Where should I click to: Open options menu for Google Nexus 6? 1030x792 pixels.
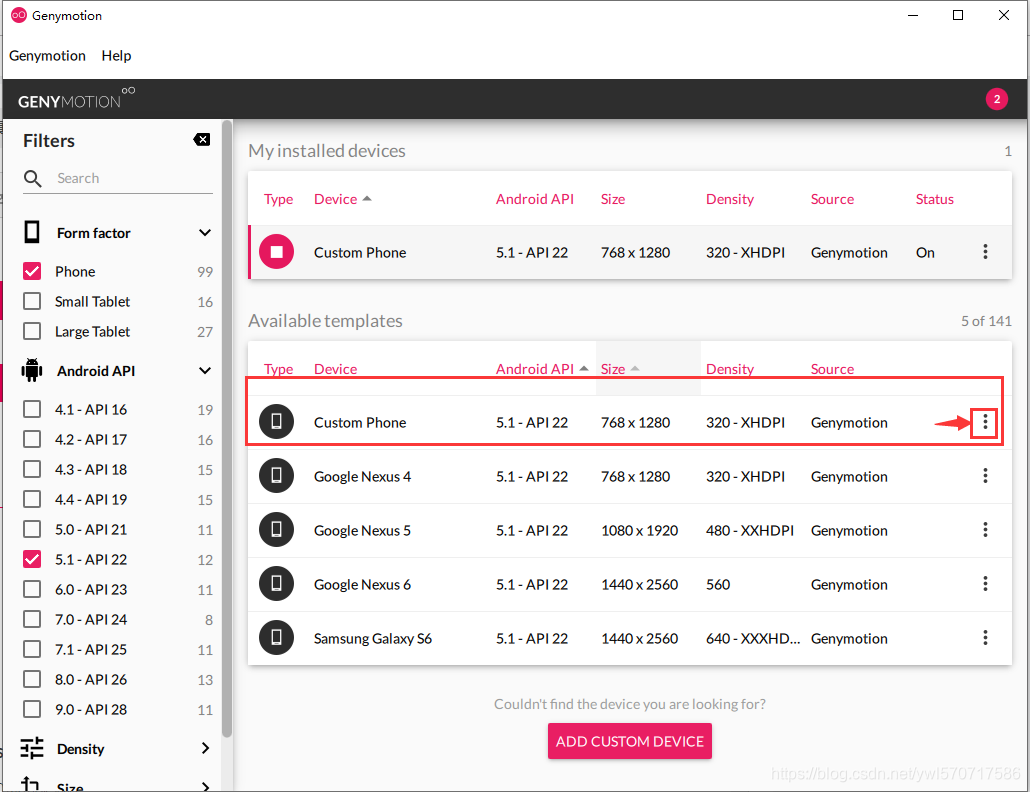click(x=985, y=584)
